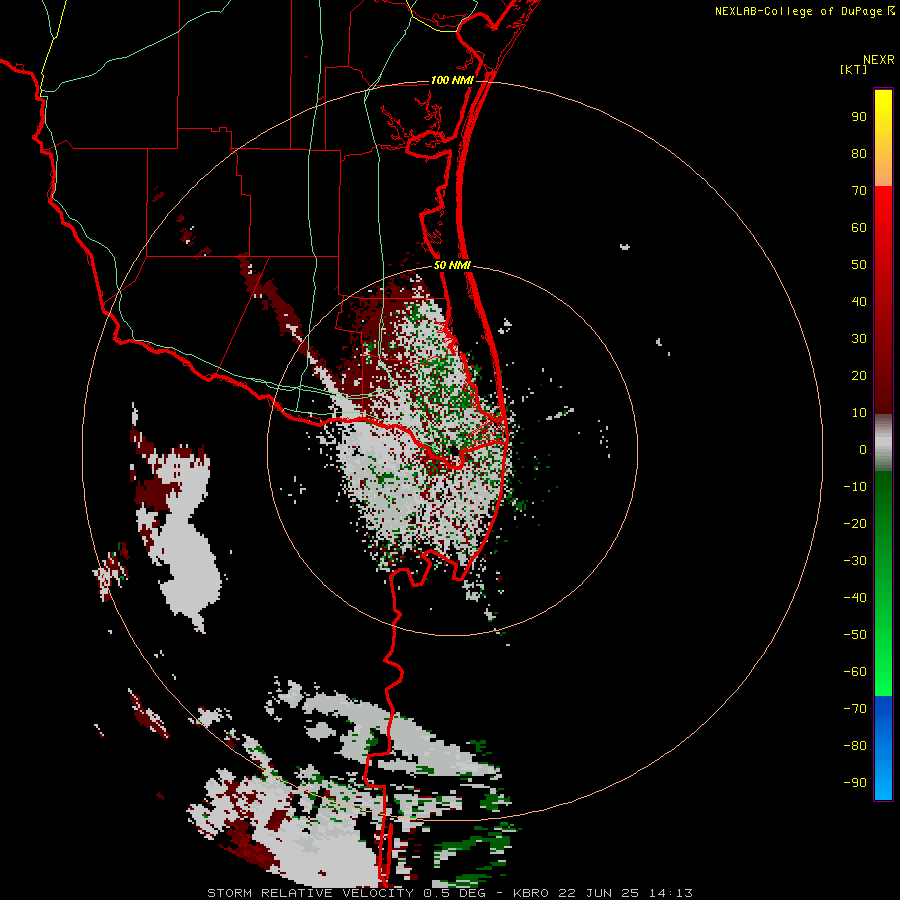This screenshot has width=900, height=900.
Task: Click the 50 value on the velocity scale
Action: [859, 265]
